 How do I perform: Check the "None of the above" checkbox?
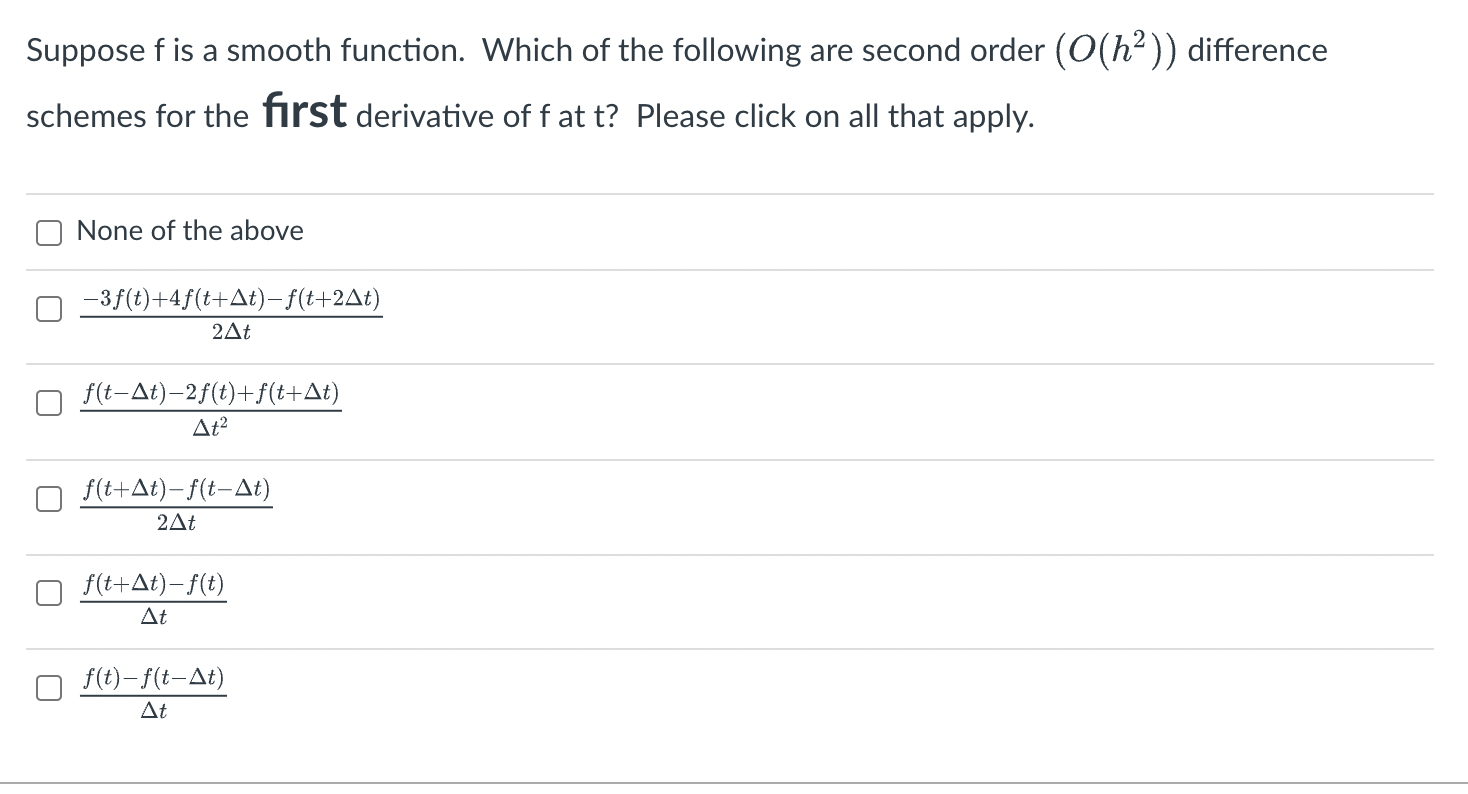pyautogui.click(x=47, y=231)
